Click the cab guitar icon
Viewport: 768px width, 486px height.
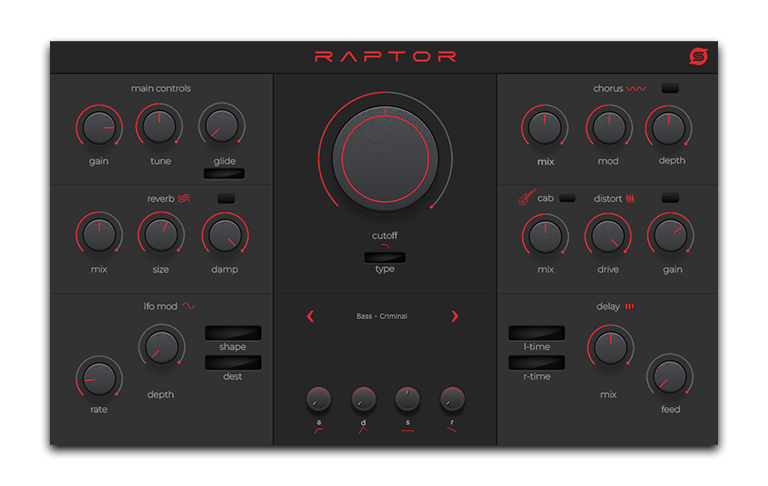(x=522, y=198)
